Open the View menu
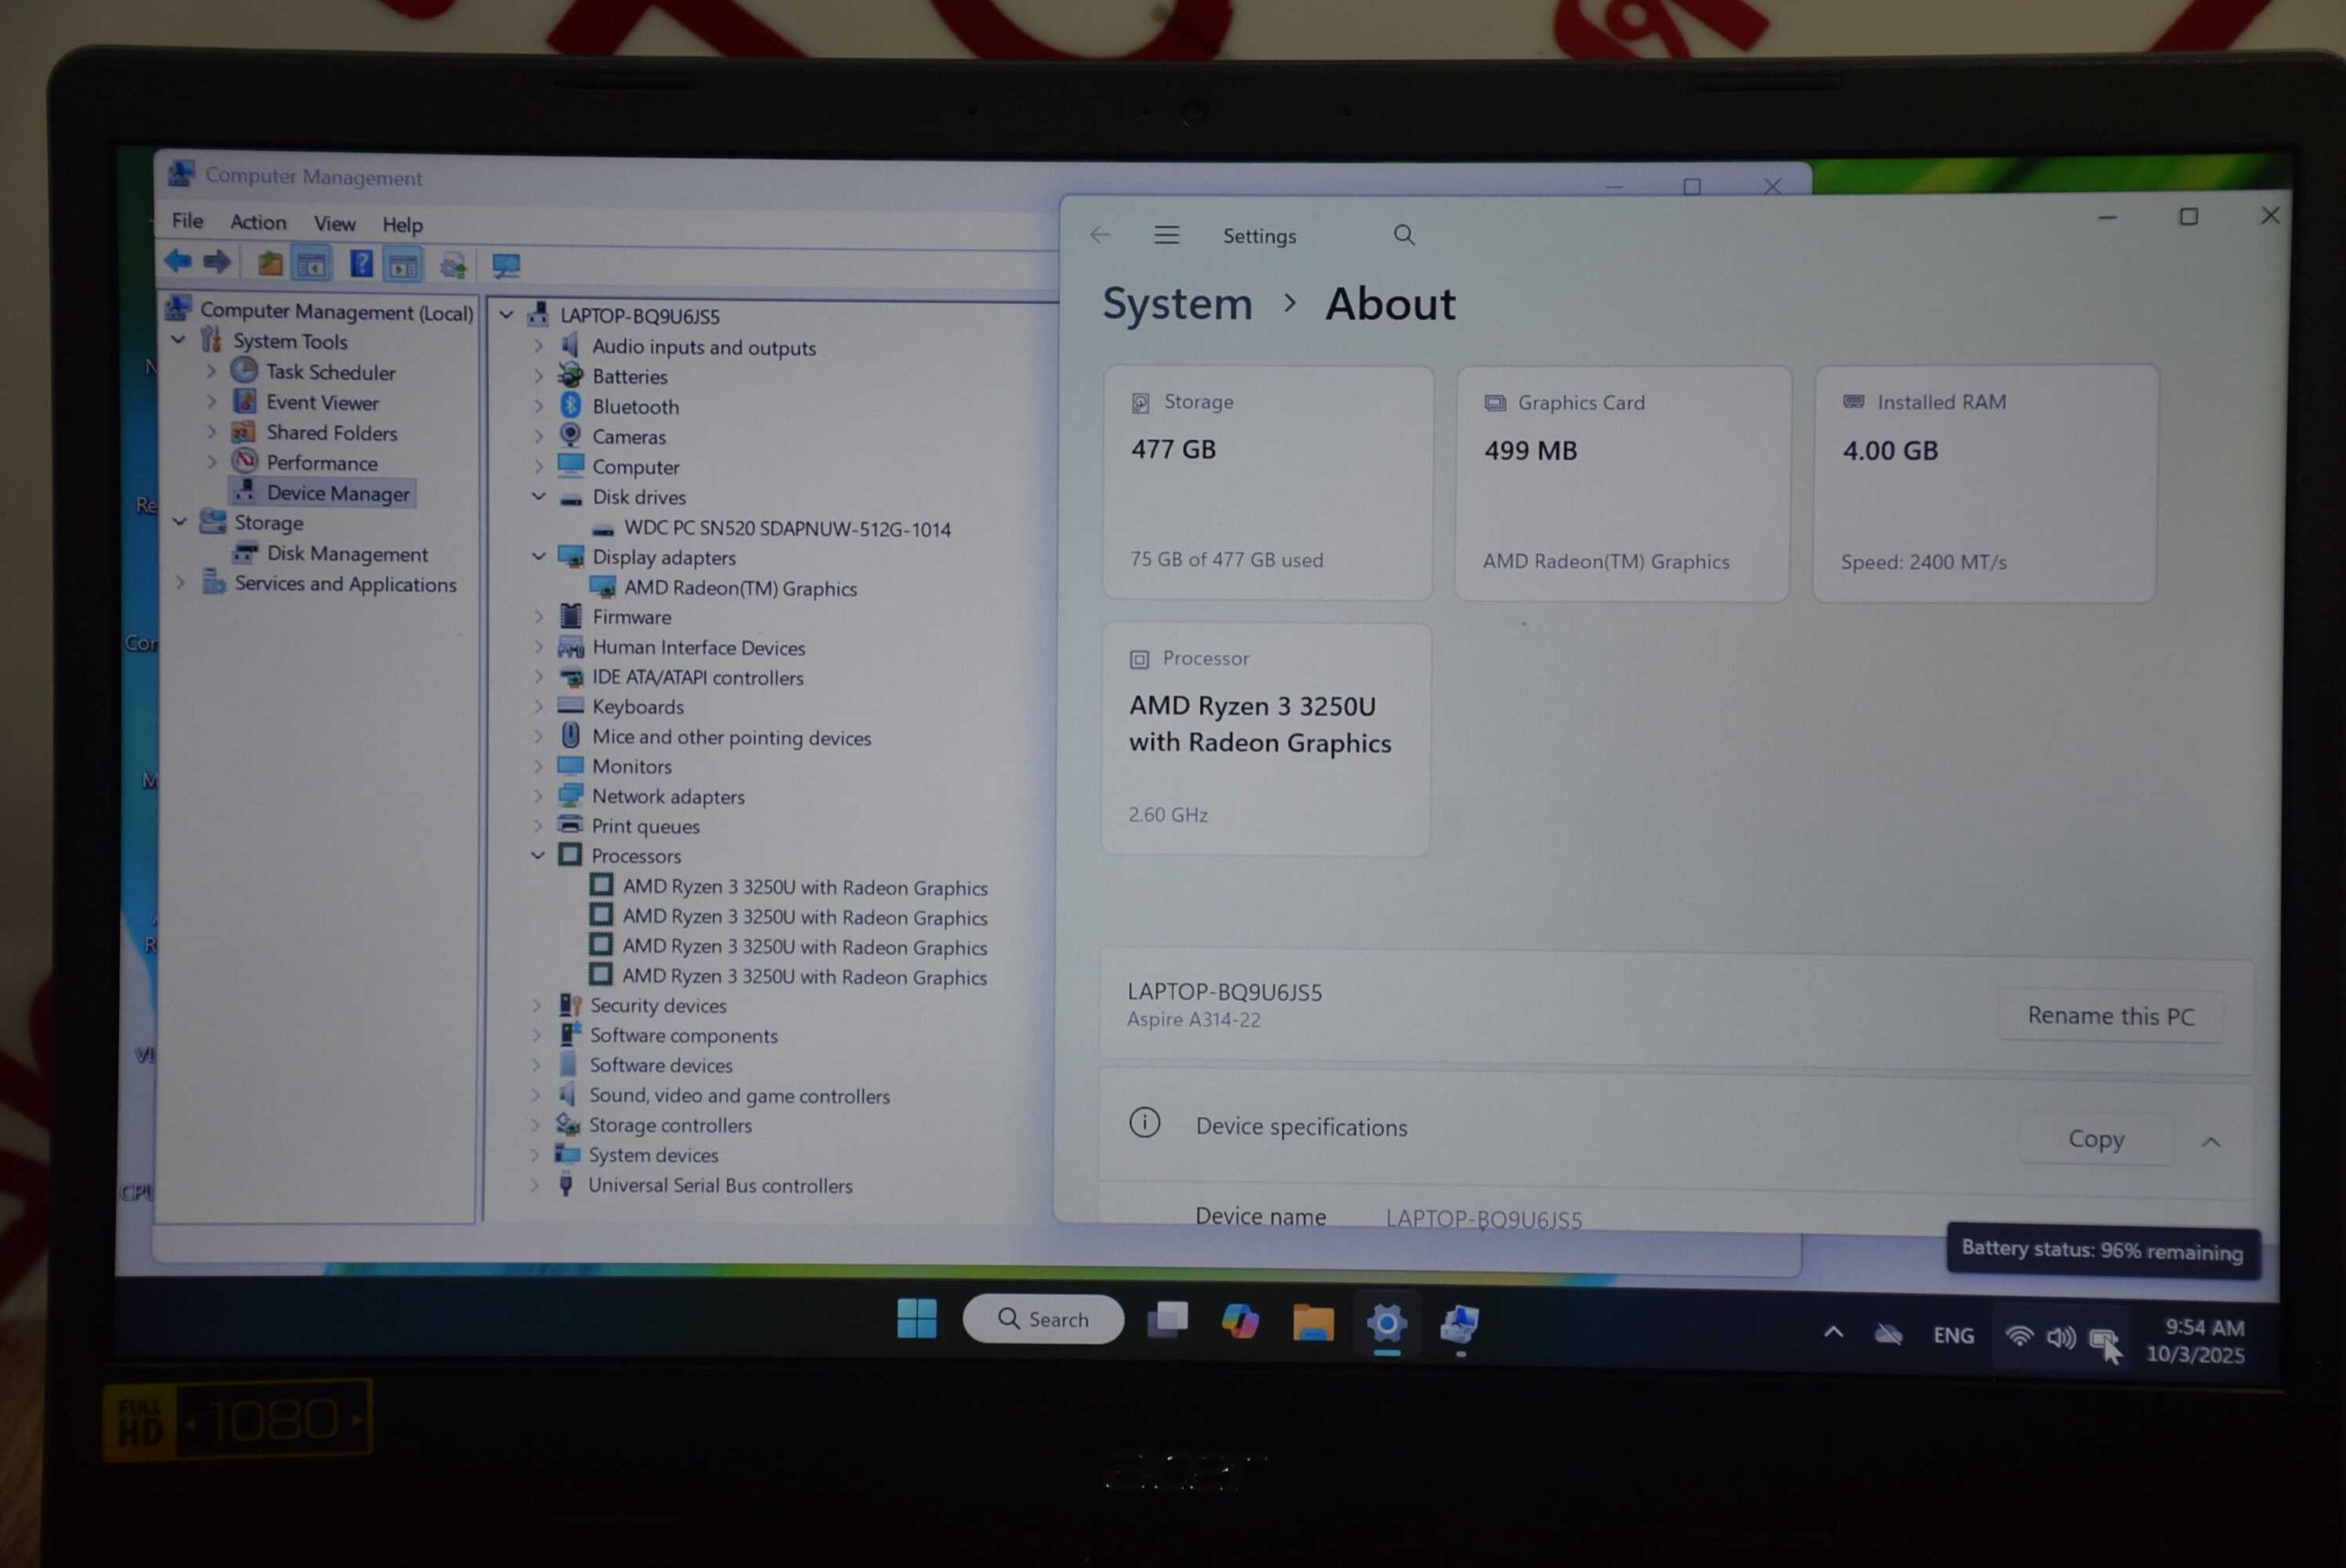The image size is (2346, 1568). pyautogui.click(x=334, y=223)
